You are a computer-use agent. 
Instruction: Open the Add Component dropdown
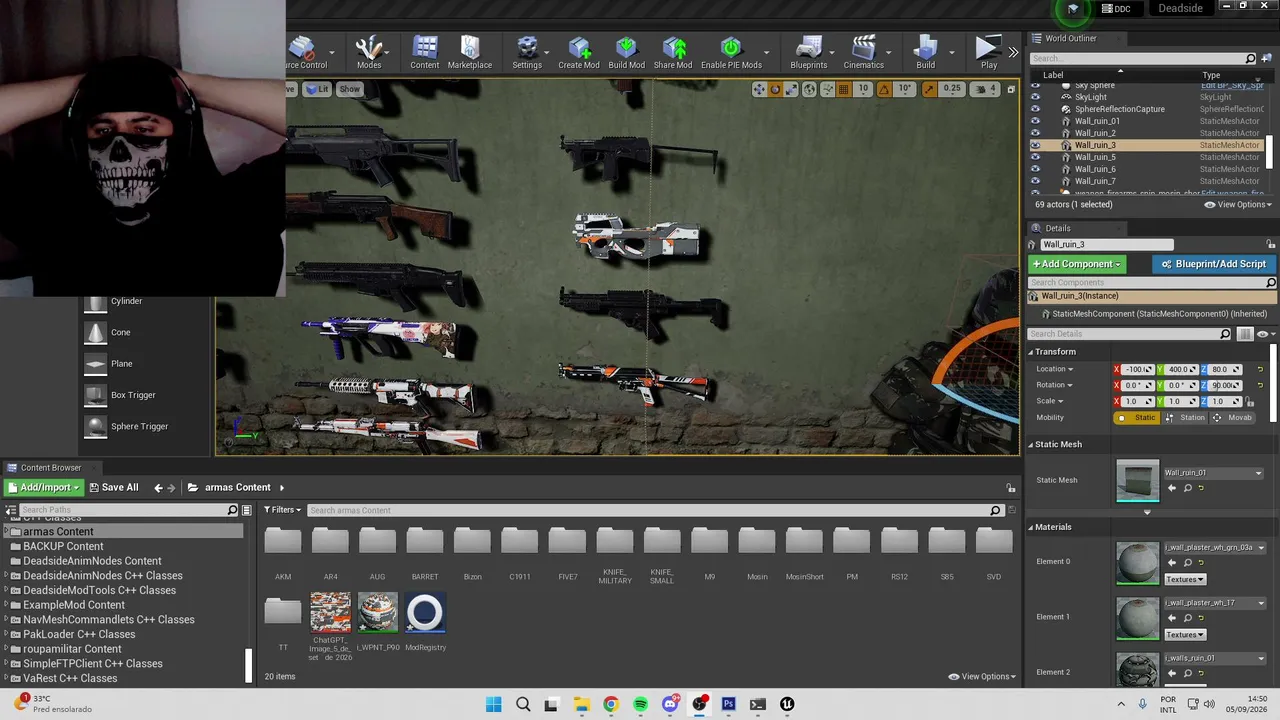[1076, 264]
